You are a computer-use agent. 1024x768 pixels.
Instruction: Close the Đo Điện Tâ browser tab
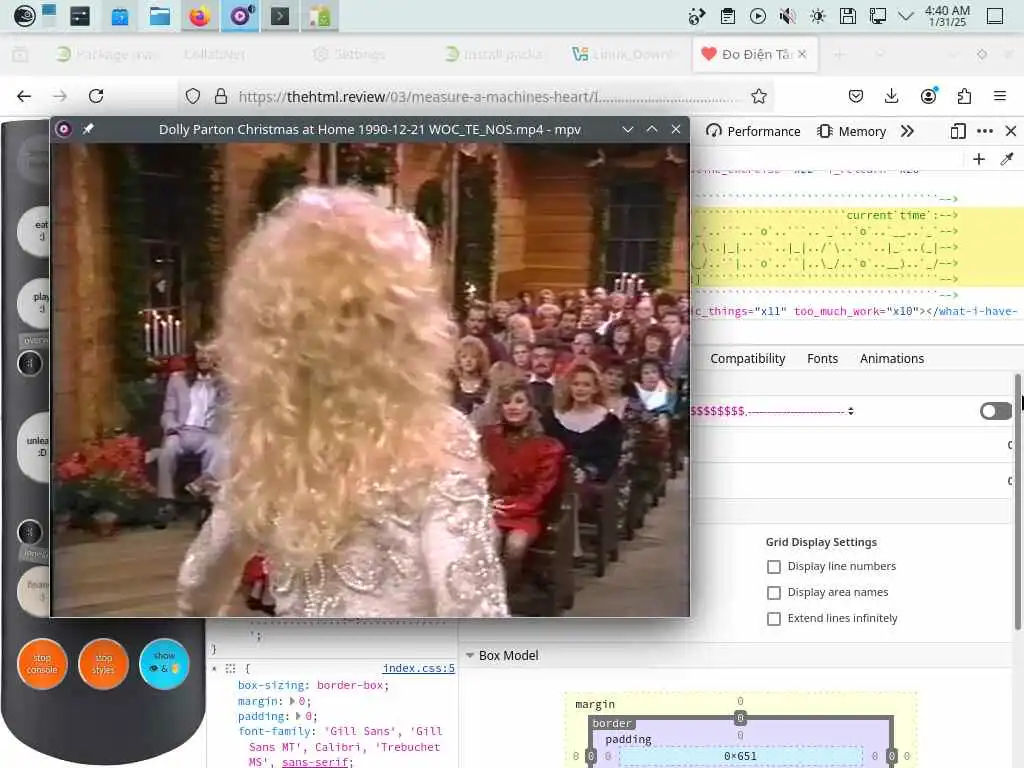pyautogui.click(x=802, y=54)
